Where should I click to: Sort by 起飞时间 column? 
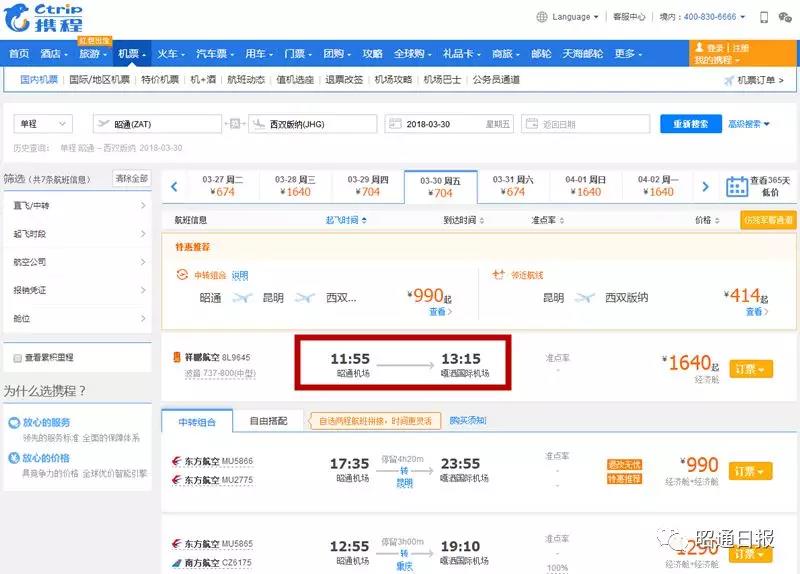click(x=346, y=220)
